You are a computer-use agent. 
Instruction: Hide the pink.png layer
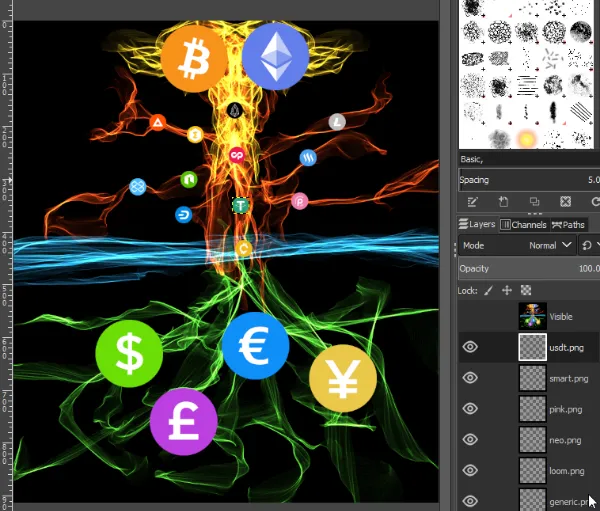[x=470, y=408]
